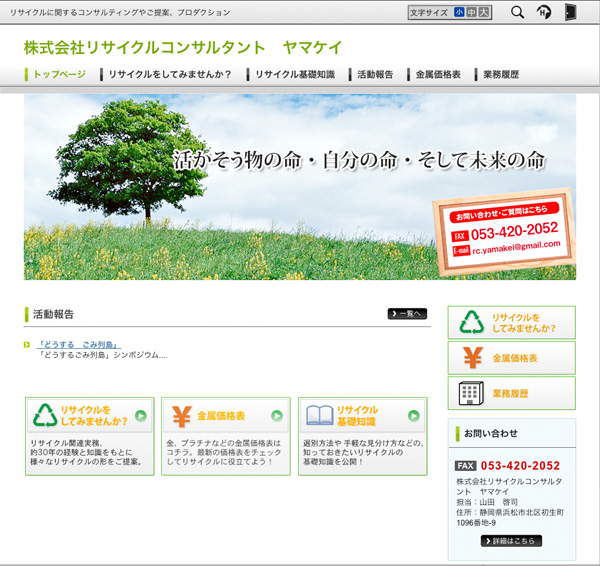The image size is (600, 566).
Task: Click green play arrow on 金属価格表 card
Action: 277,416
